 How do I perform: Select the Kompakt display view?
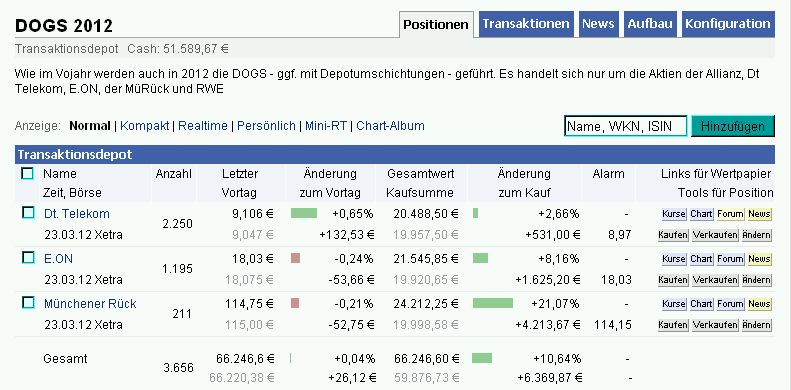145,126
